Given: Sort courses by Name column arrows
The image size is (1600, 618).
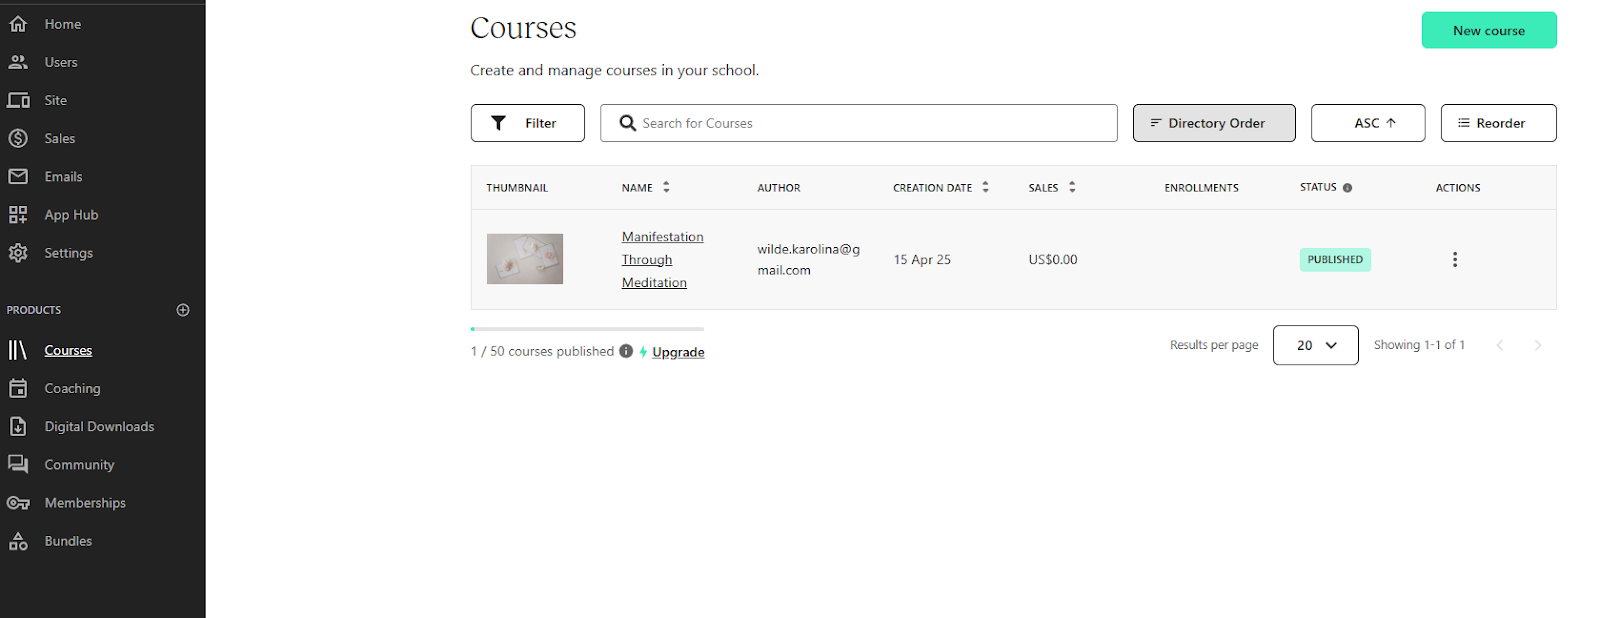Looking at the screenshot, I should pyautogui.click(x=666, y=188).
